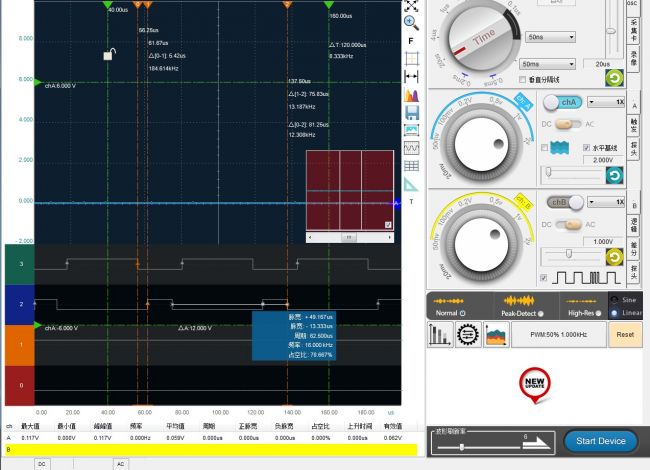
Task: Switch to the 触发 side tab
Action: pyautogui.click(x=633, y=125)
